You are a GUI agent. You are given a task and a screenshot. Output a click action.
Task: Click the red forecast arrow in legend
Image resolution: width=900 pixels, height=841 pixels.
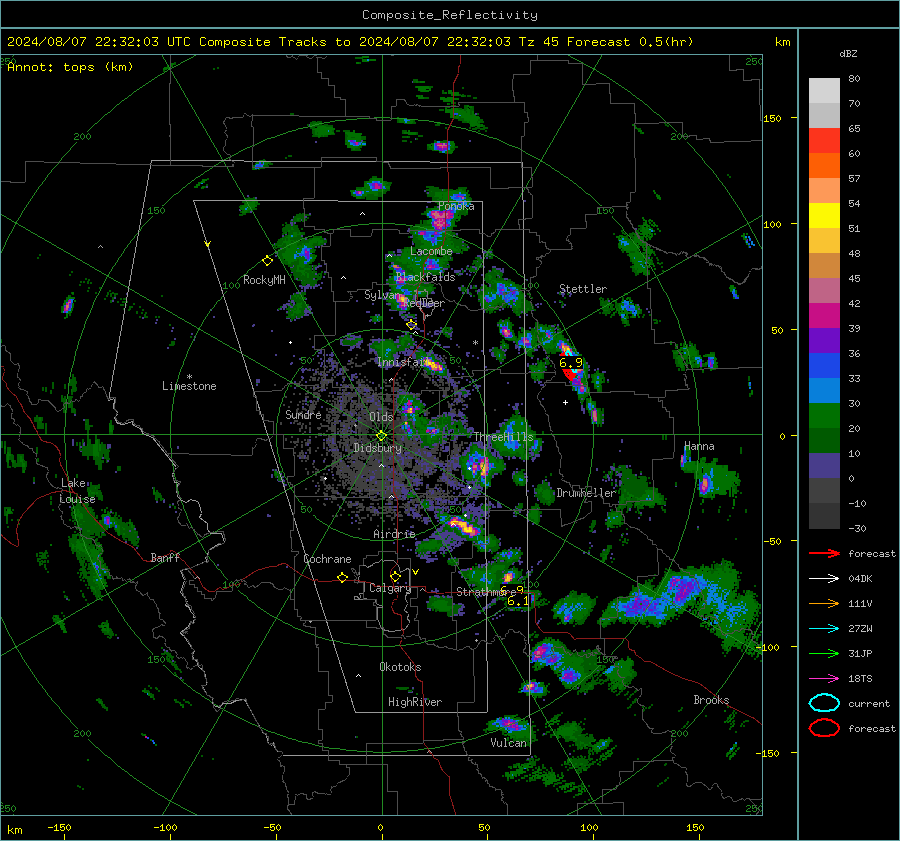pos(824,553)
